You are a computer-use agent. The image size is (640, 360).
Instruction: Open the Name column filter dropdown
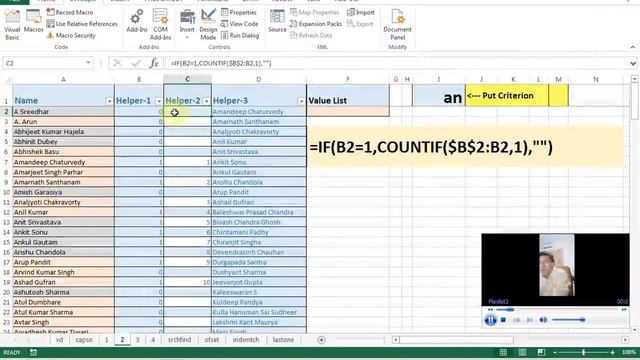pyautogui.click(x=109, y=101)
